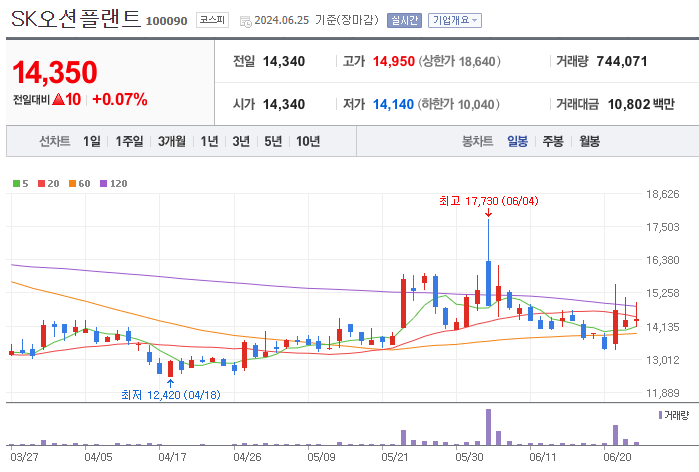
Task: Select the 3년 line chart tab
Action: coord(241,141)
